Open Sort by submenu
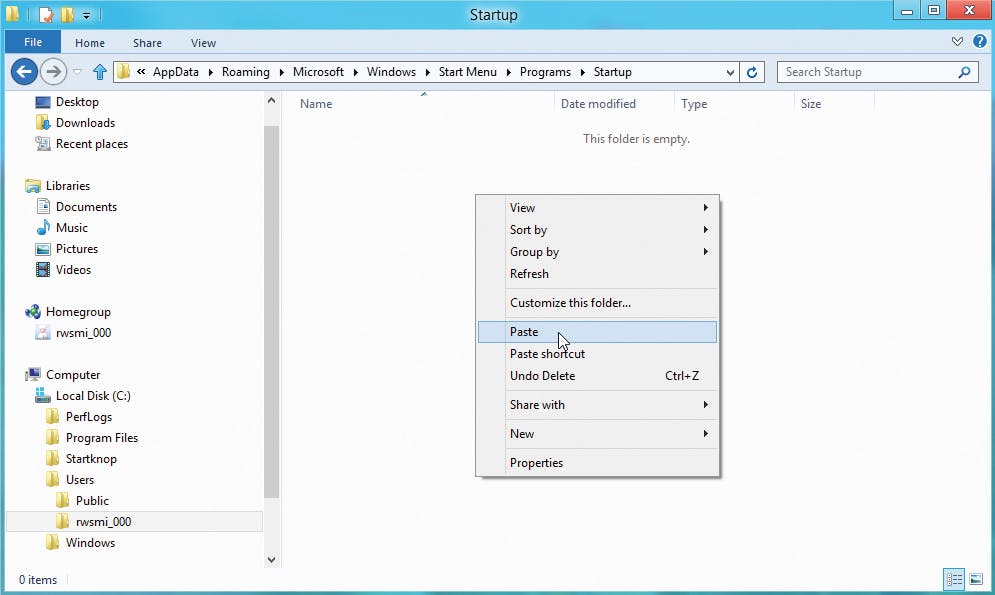The image size is (995, 595). [597, 230]
